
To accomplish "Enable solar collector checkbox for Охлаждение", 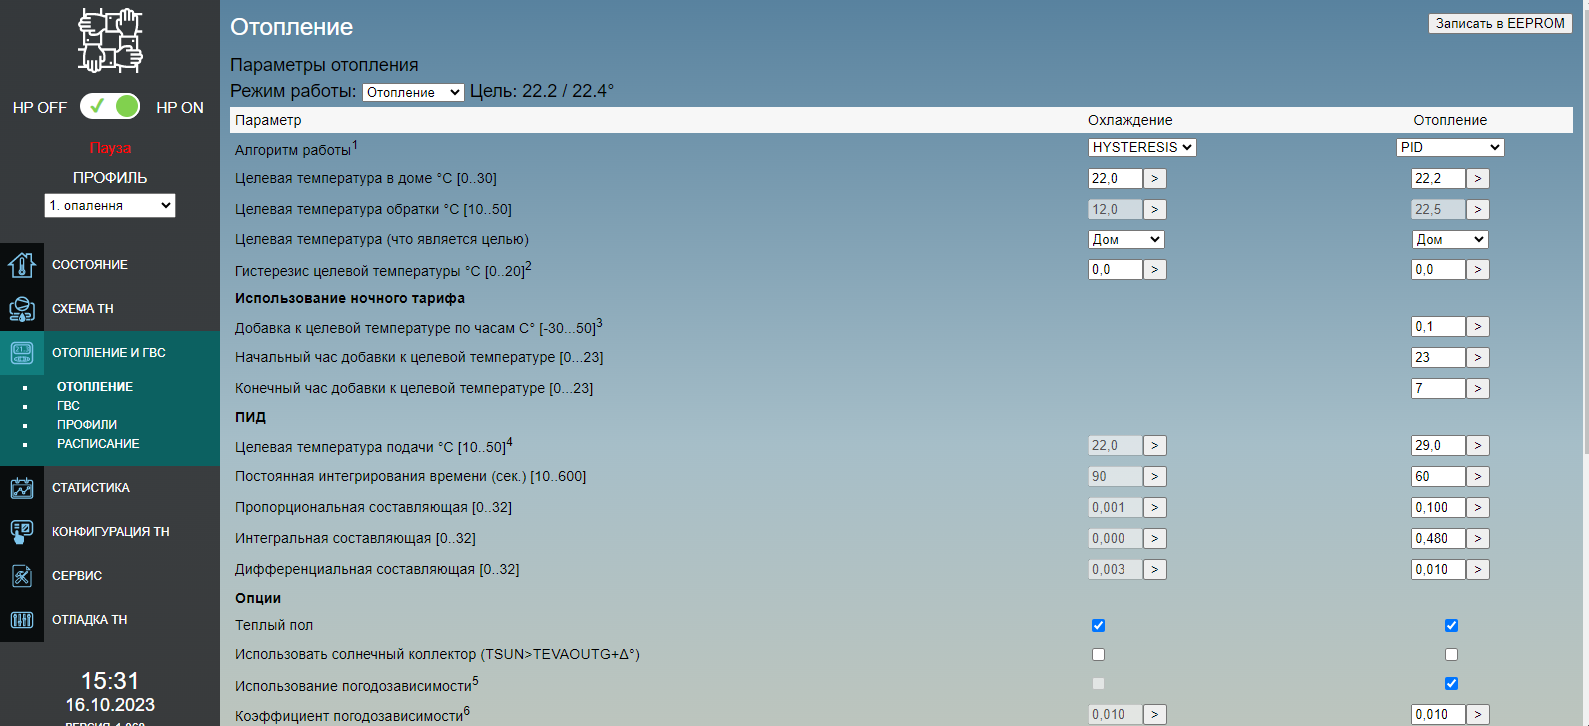I will pyautogui.click(x=1098, y=654).
